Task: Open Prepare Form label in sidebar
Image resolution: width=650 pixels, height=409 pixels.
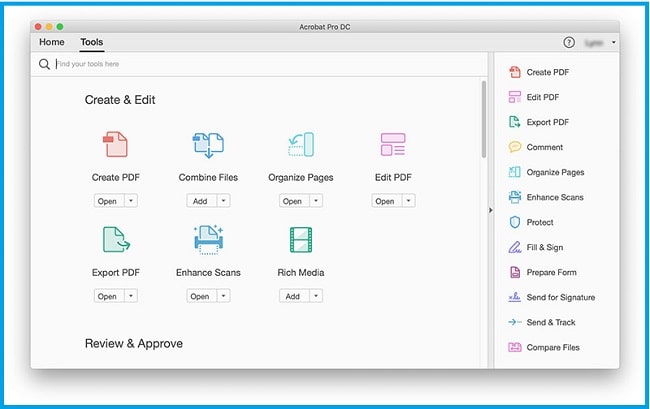Action: click(551, 272)
